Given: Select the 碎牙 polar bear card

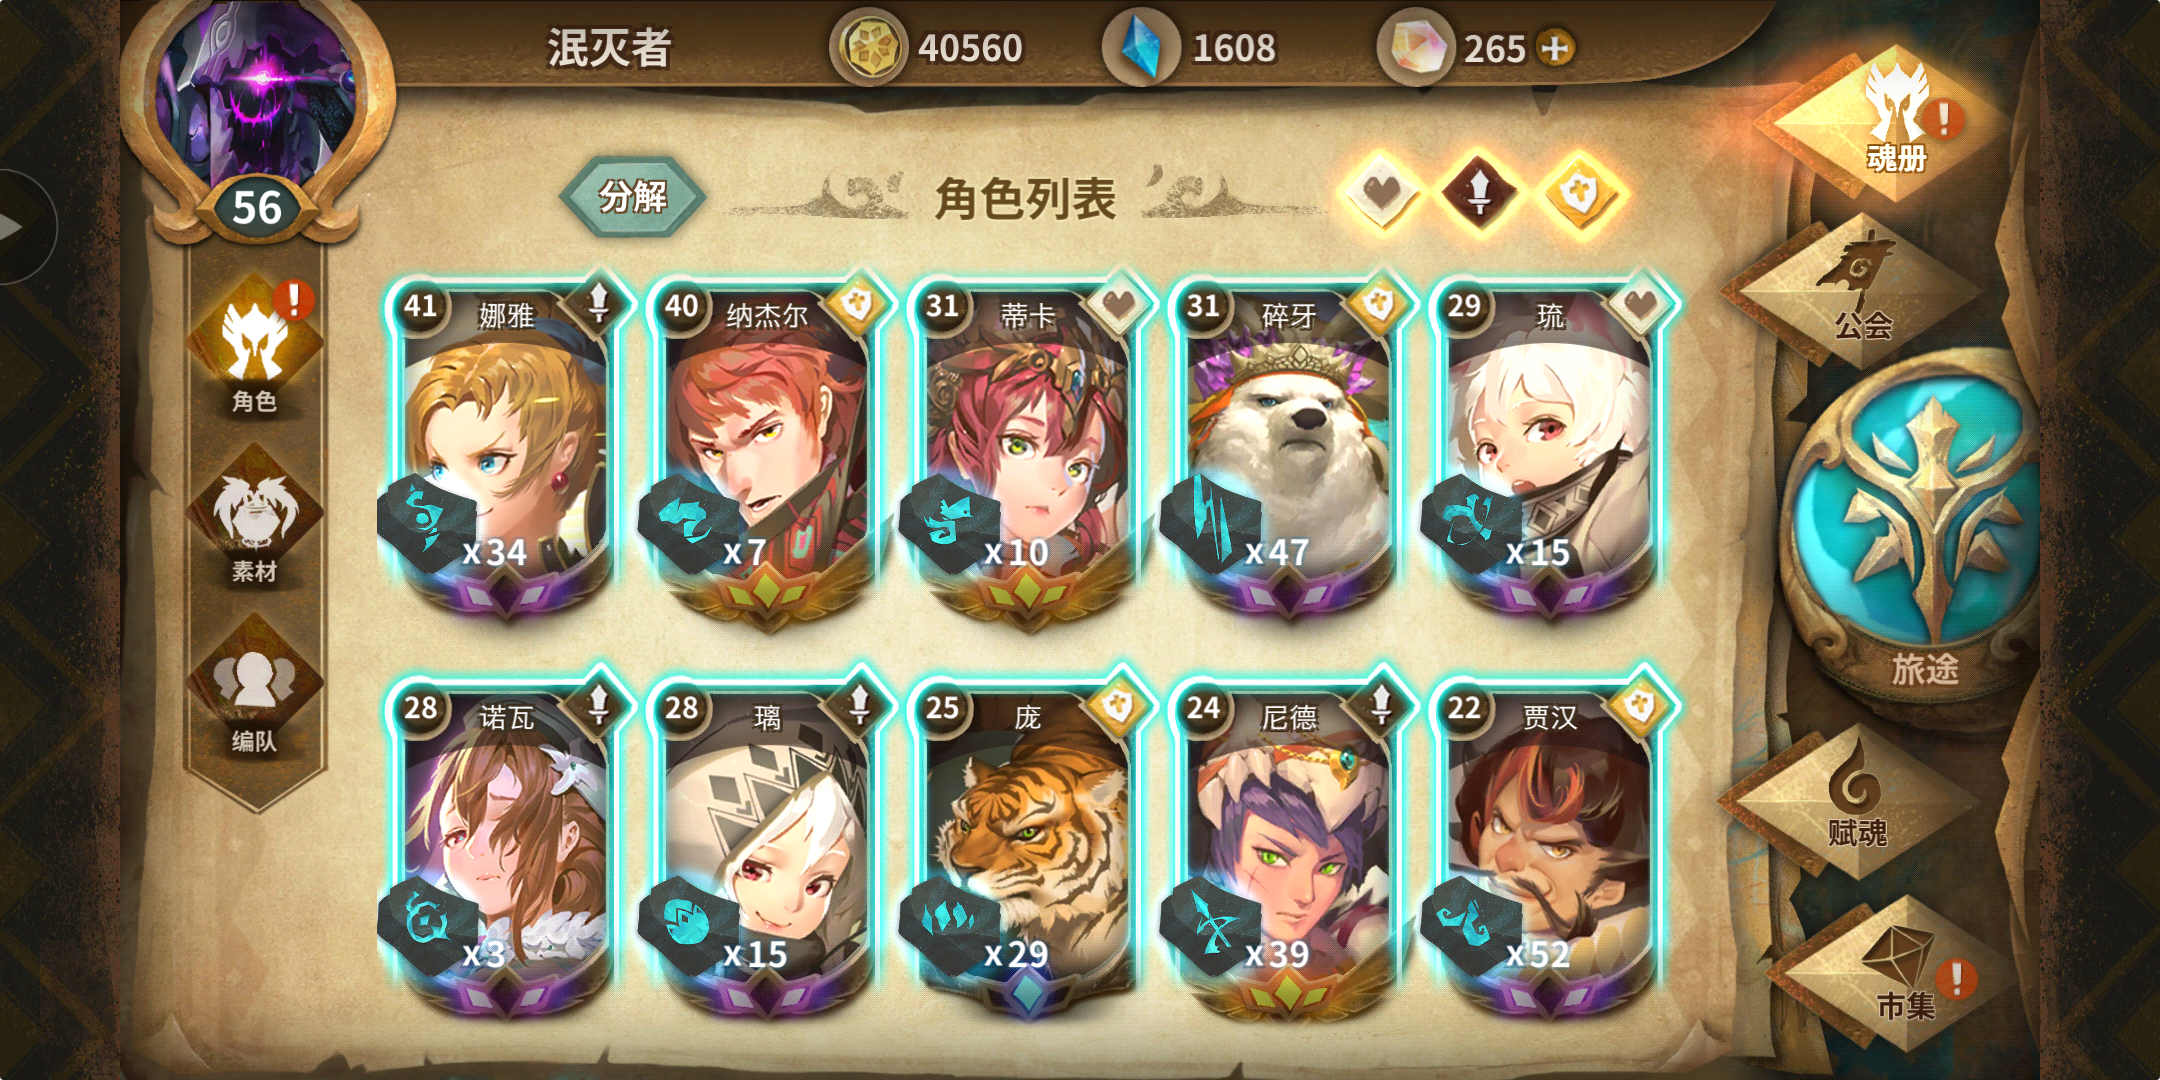Looking at the screenshot, I should click(1288, 447).
